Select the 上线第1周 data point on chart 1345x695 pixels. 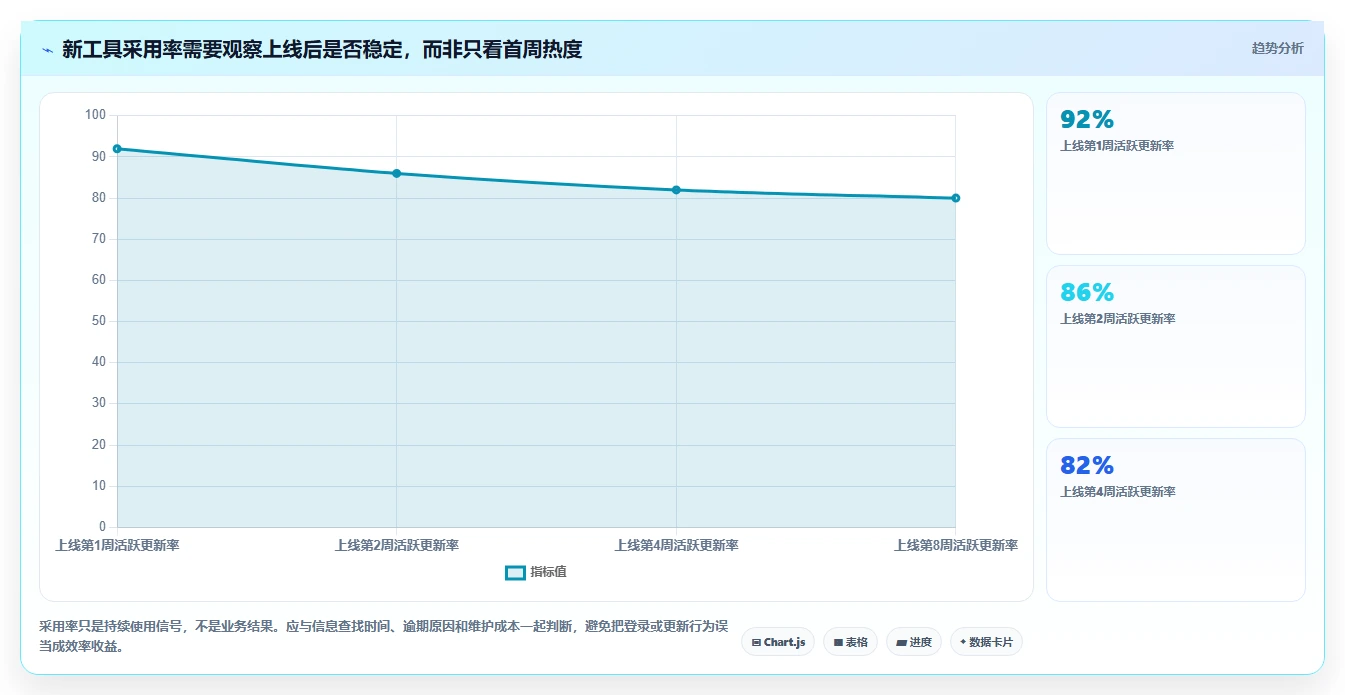[117, 149]
